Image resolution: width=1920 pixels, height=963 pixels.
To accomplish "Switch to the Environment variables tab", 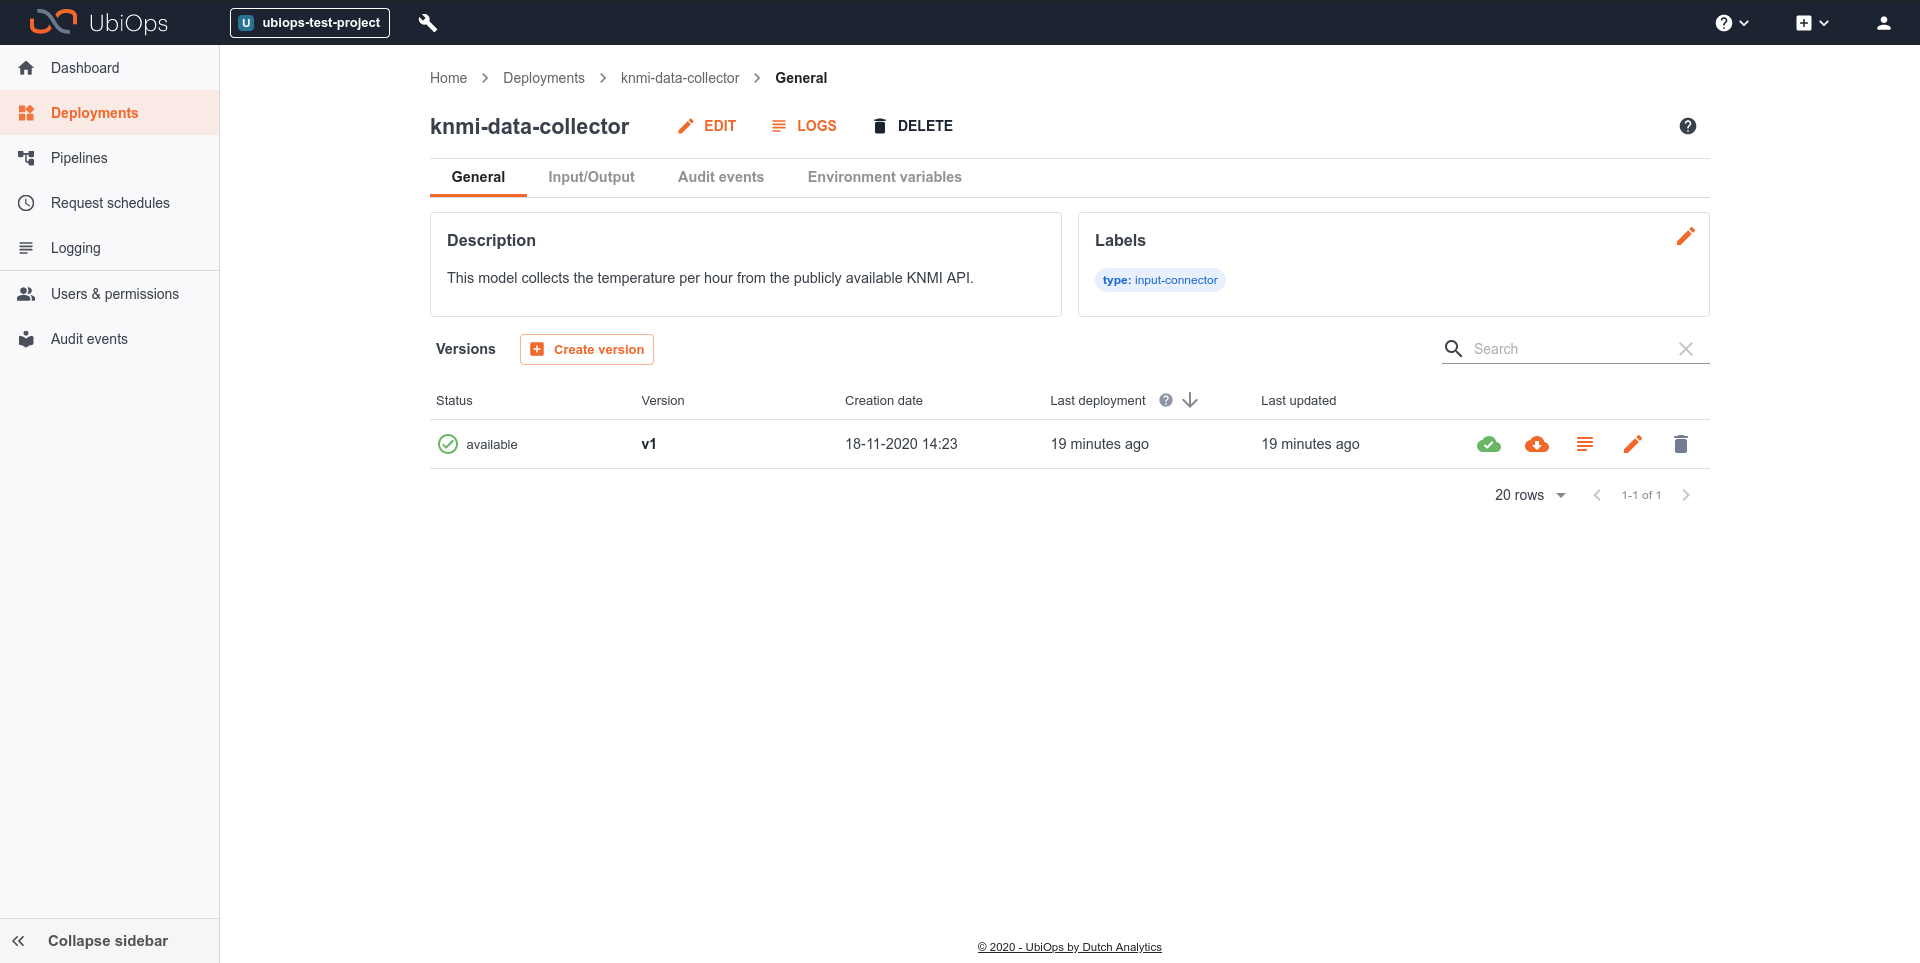I will point(885,177).
